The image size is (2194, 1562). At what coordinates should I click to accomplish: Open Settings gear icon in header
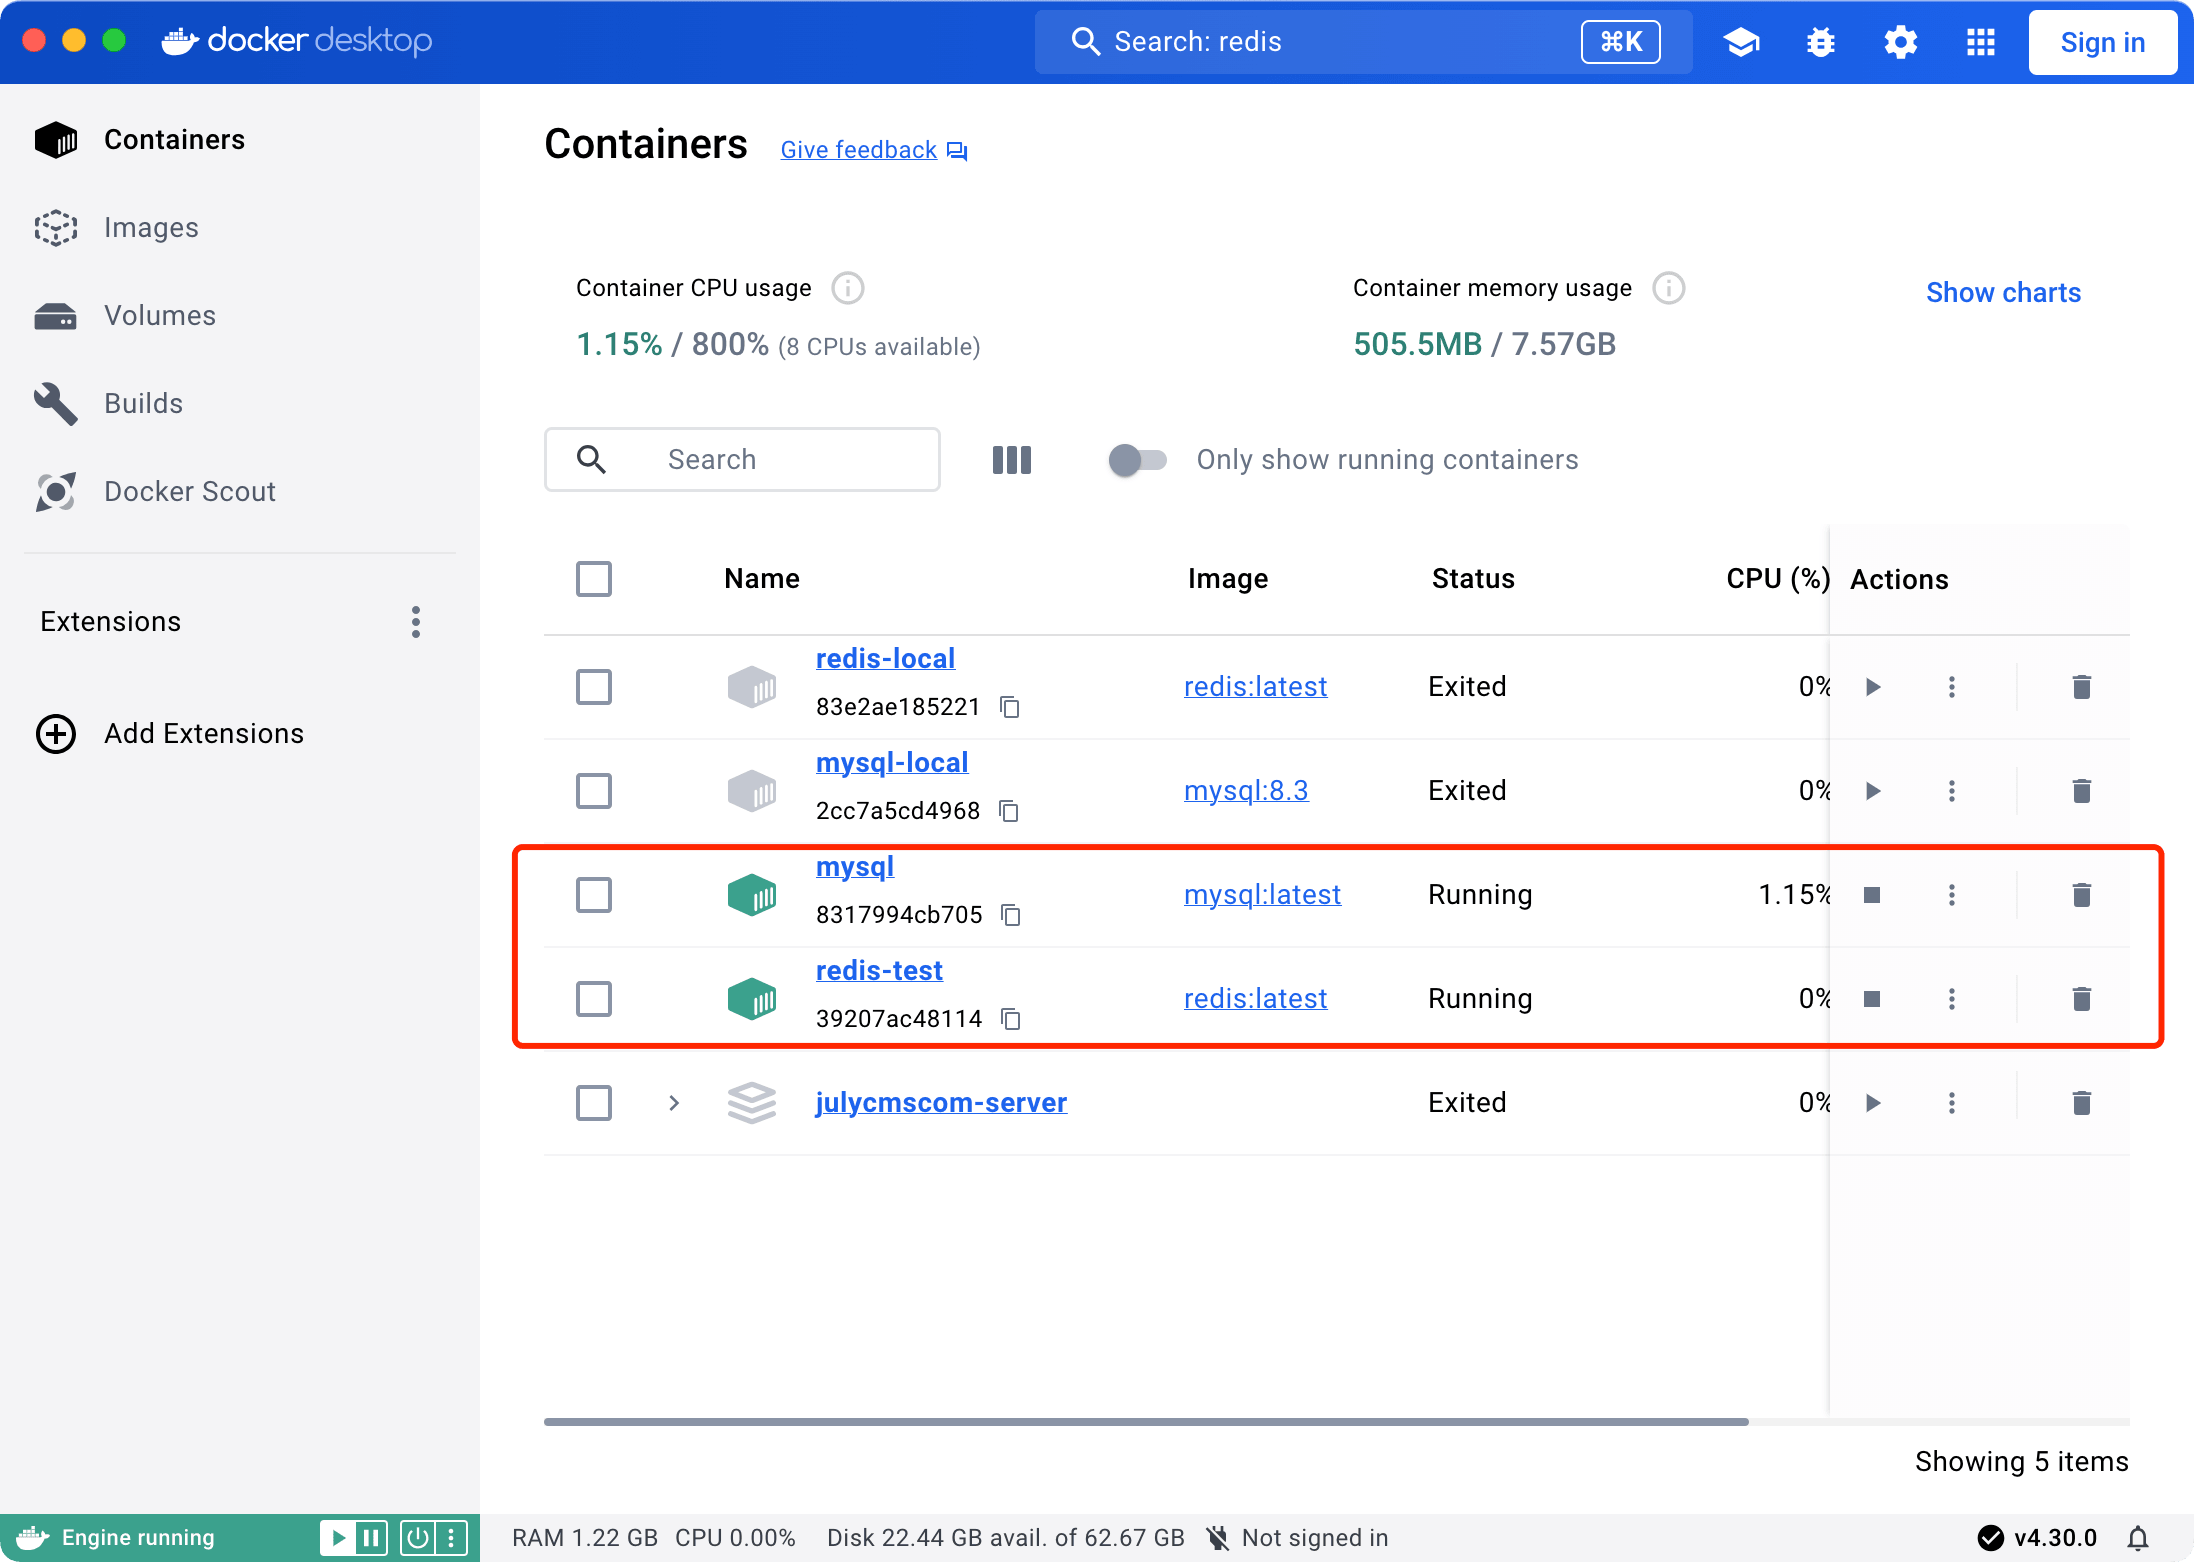coord(1900,42)
